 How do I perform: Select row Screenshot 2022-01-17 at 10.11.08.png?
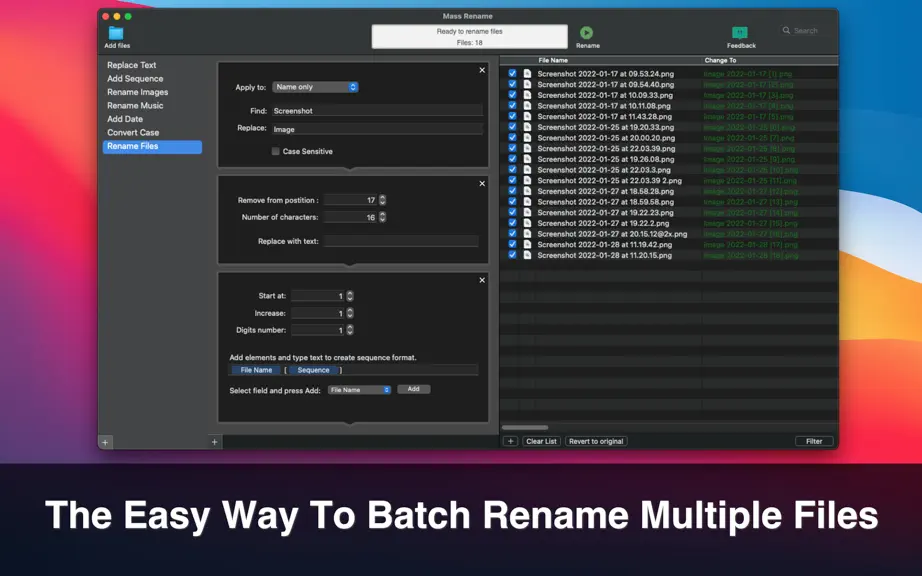669,106
